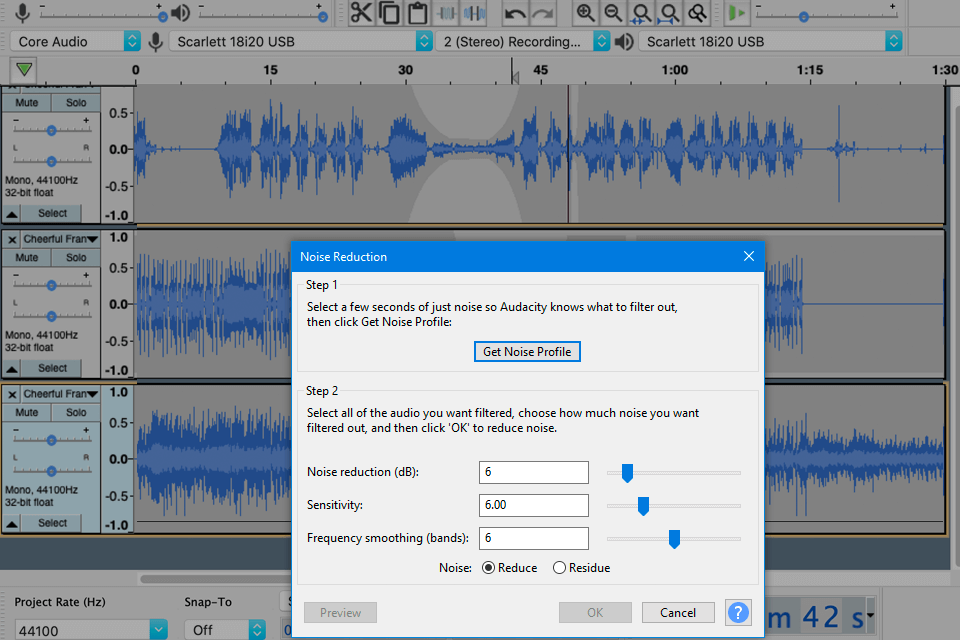This screenshot has width=960, height=640.
Task: Click the Play-at-speed slider knob
Action: (x=803, y=17)
